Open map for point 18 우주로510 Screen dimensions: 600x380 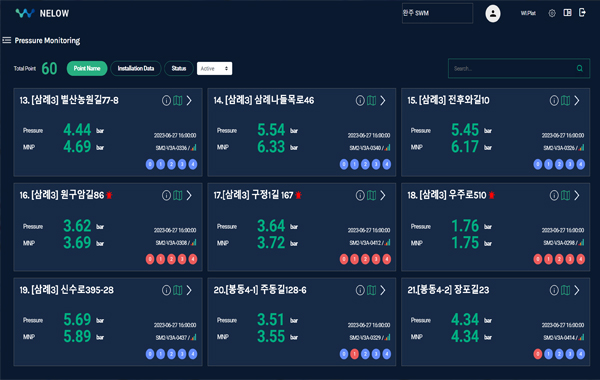click(x=566, y=196)
